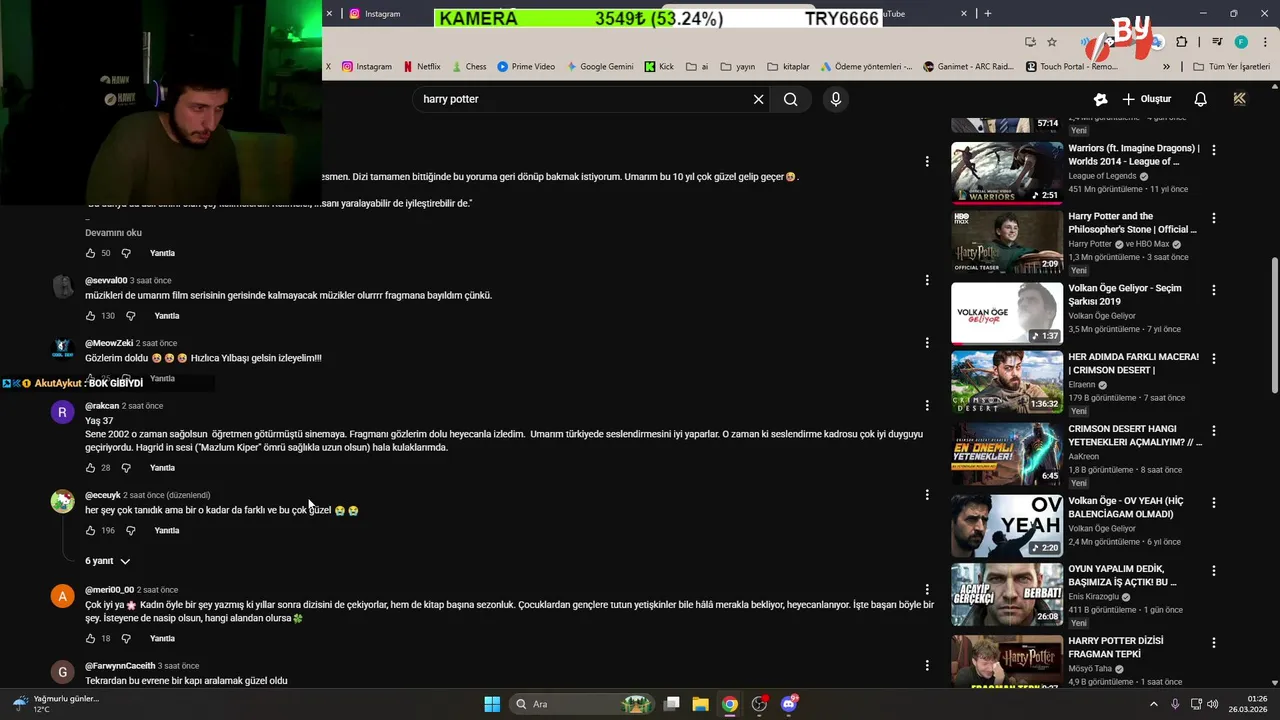
Task: Open Chess bookmark
Action: point(469,67)
